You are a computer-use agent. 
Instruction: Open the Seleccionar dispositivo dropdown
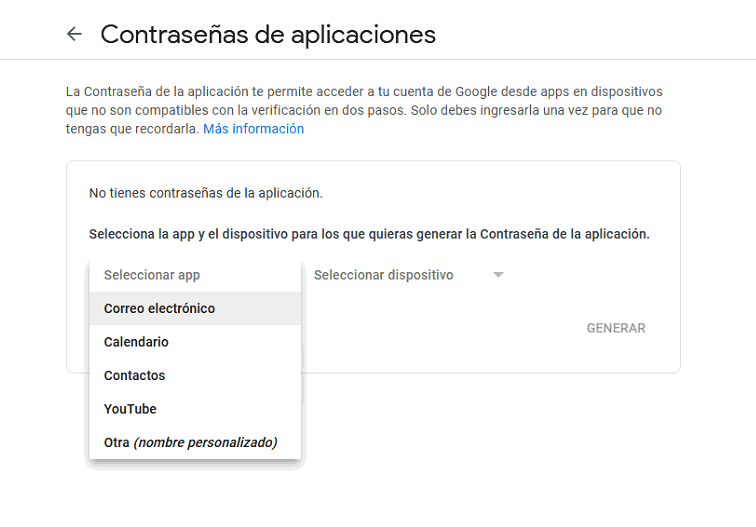coord(384,275)
